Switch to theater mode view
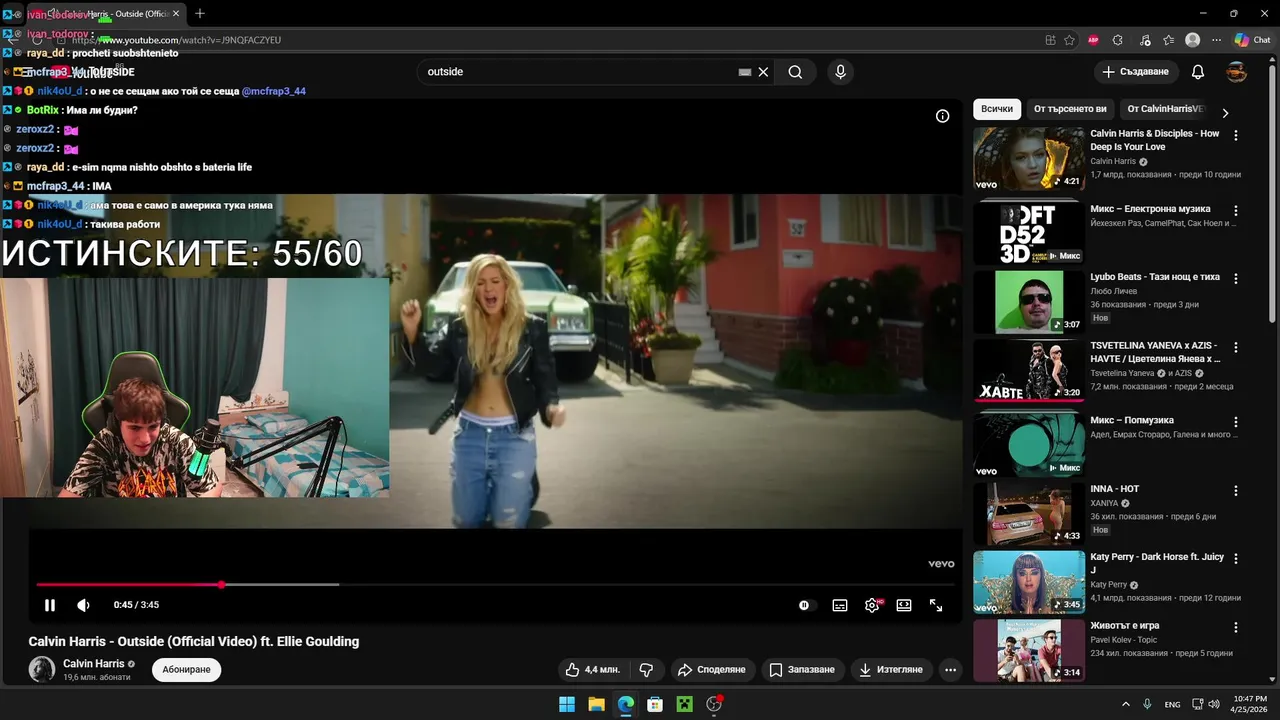The height and width of the screenshot is (720, 1280). point(904,605)
